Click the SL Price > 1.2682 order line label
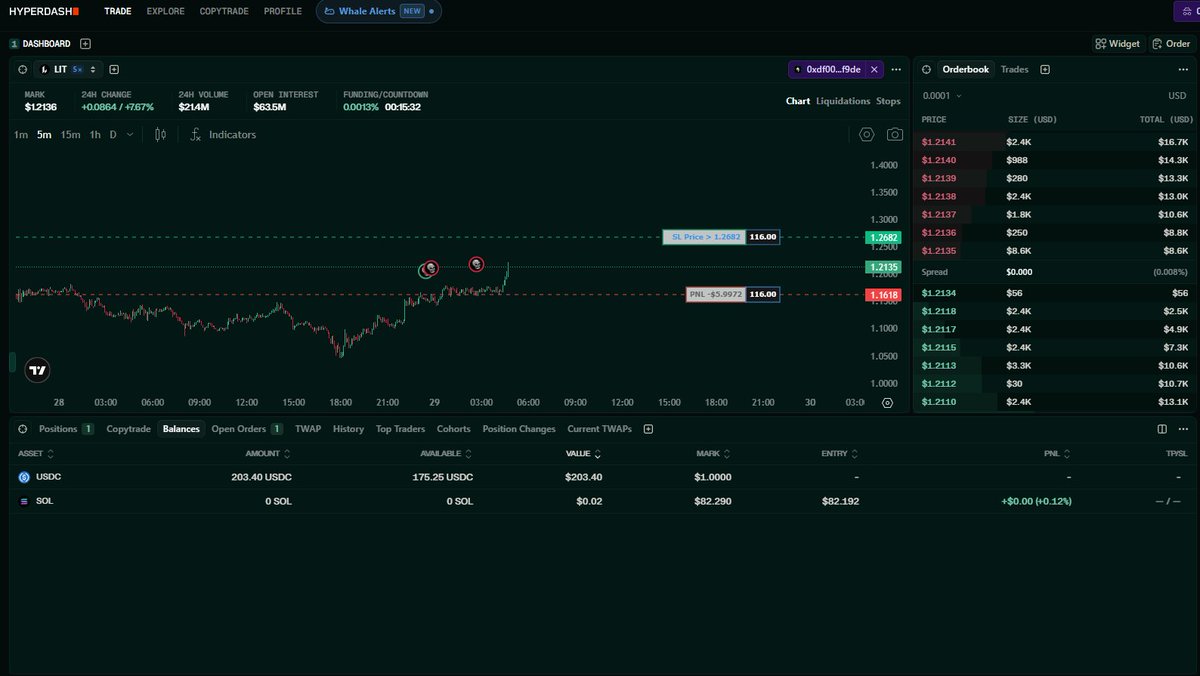 pyautogui.click(x=704, y=237)
